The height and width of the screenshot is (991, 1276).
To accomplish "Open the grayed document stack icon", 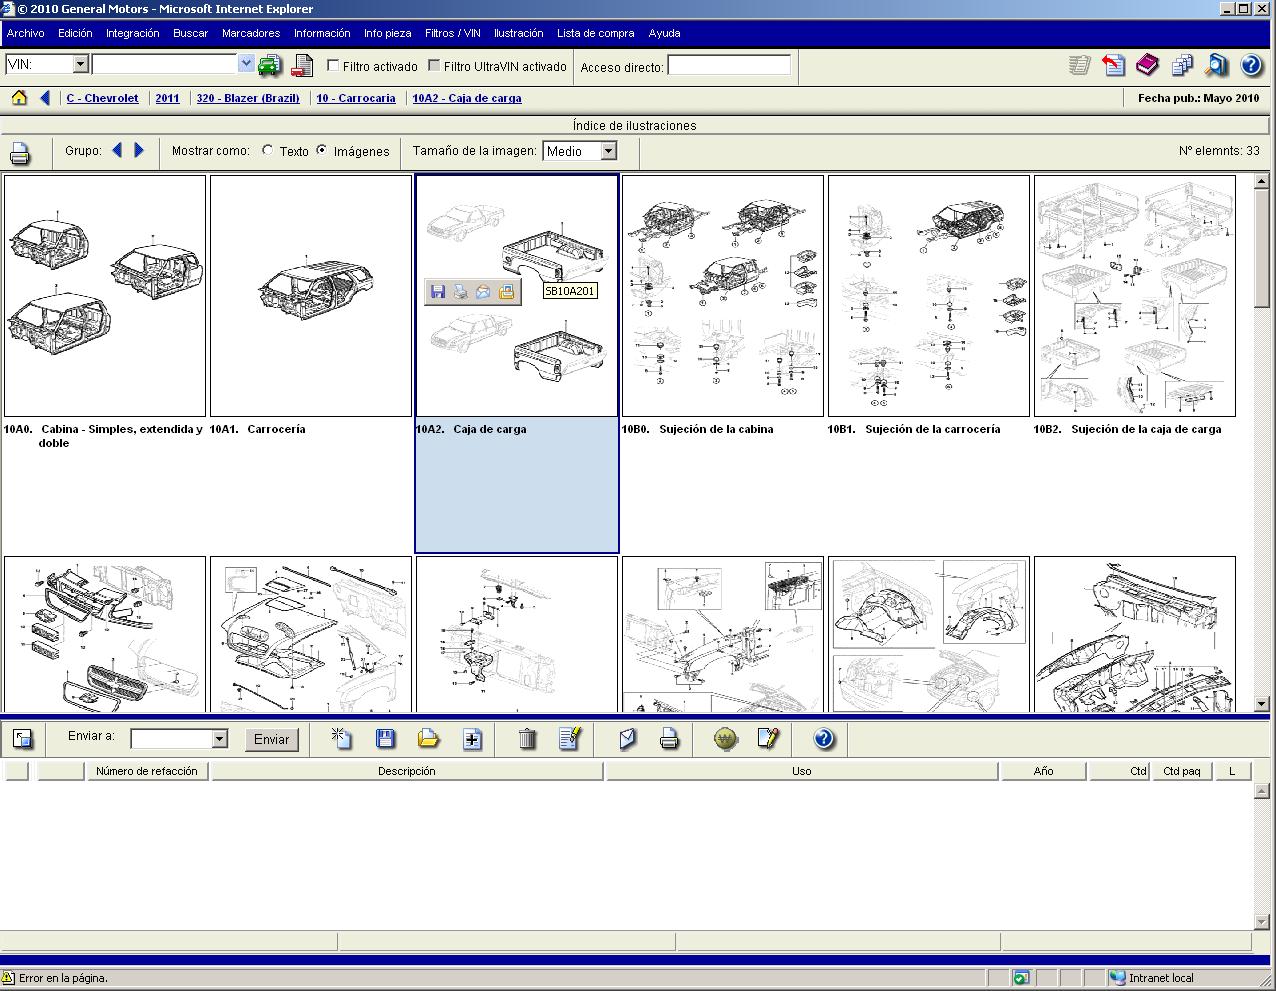I will tap(1080, 66).
